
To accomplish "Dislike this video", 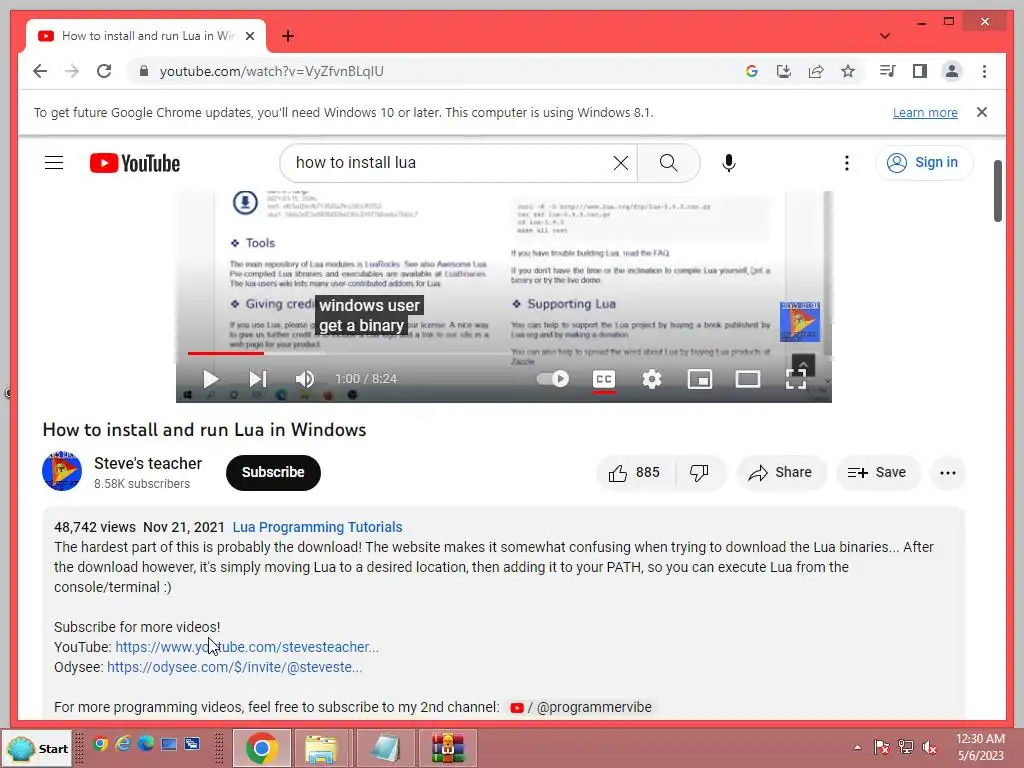I will [699, 472].
